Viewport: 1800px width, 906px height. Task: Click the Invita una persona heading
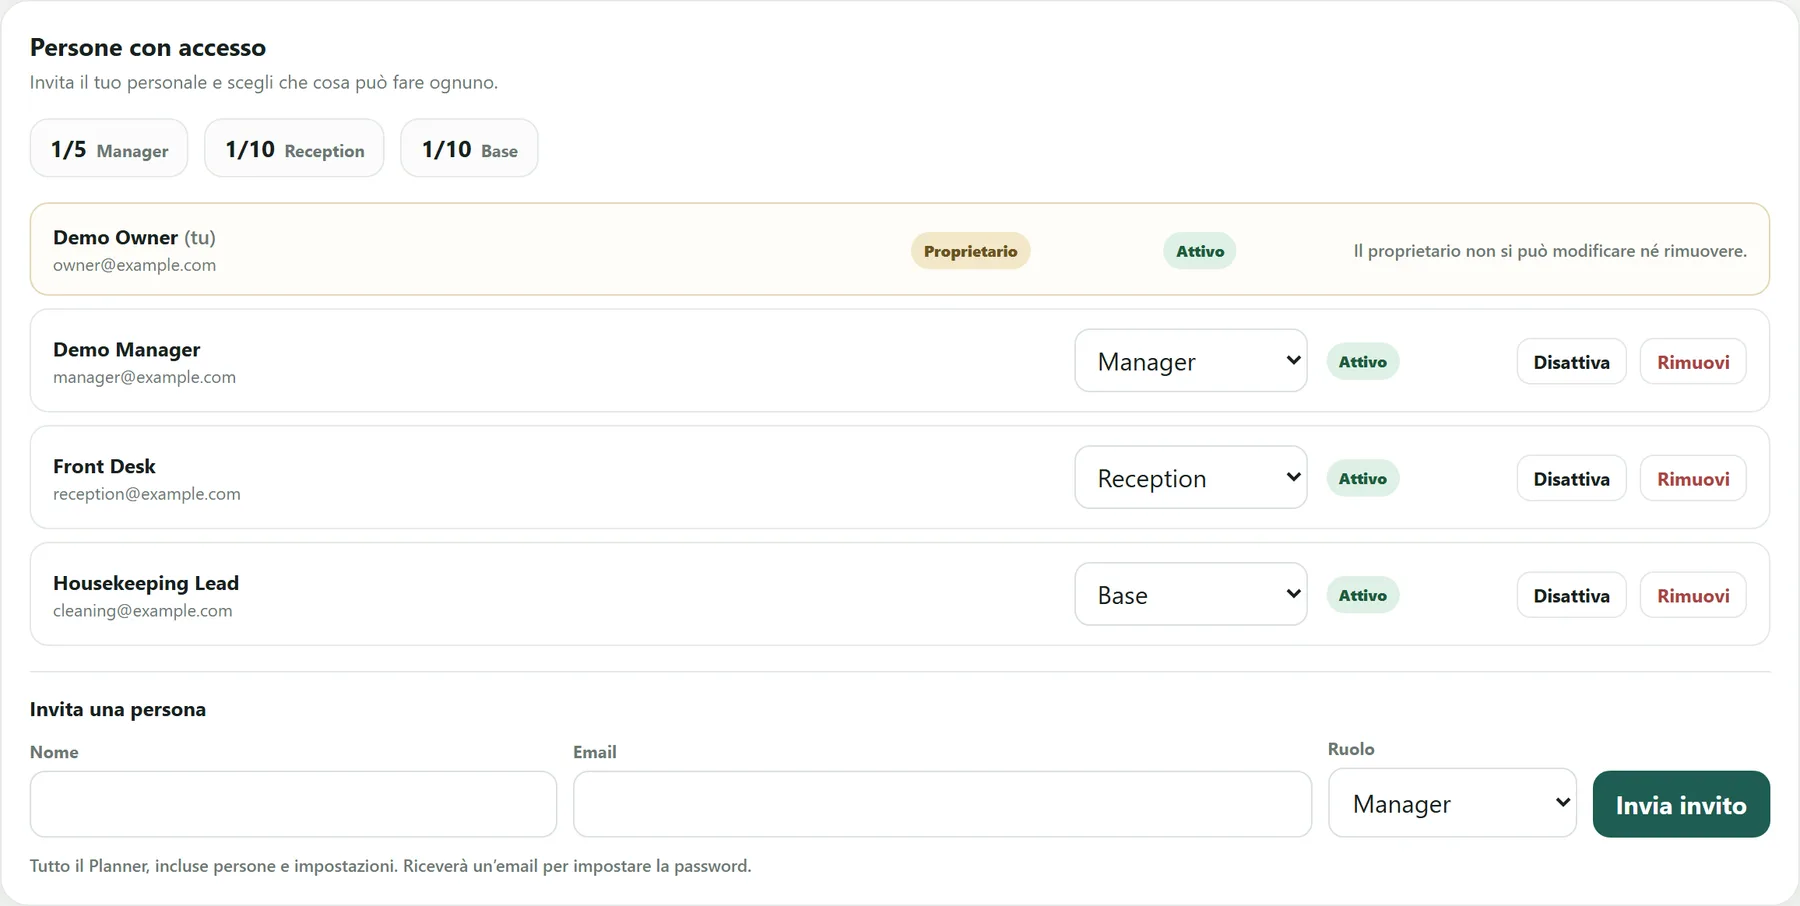point(118,709)
